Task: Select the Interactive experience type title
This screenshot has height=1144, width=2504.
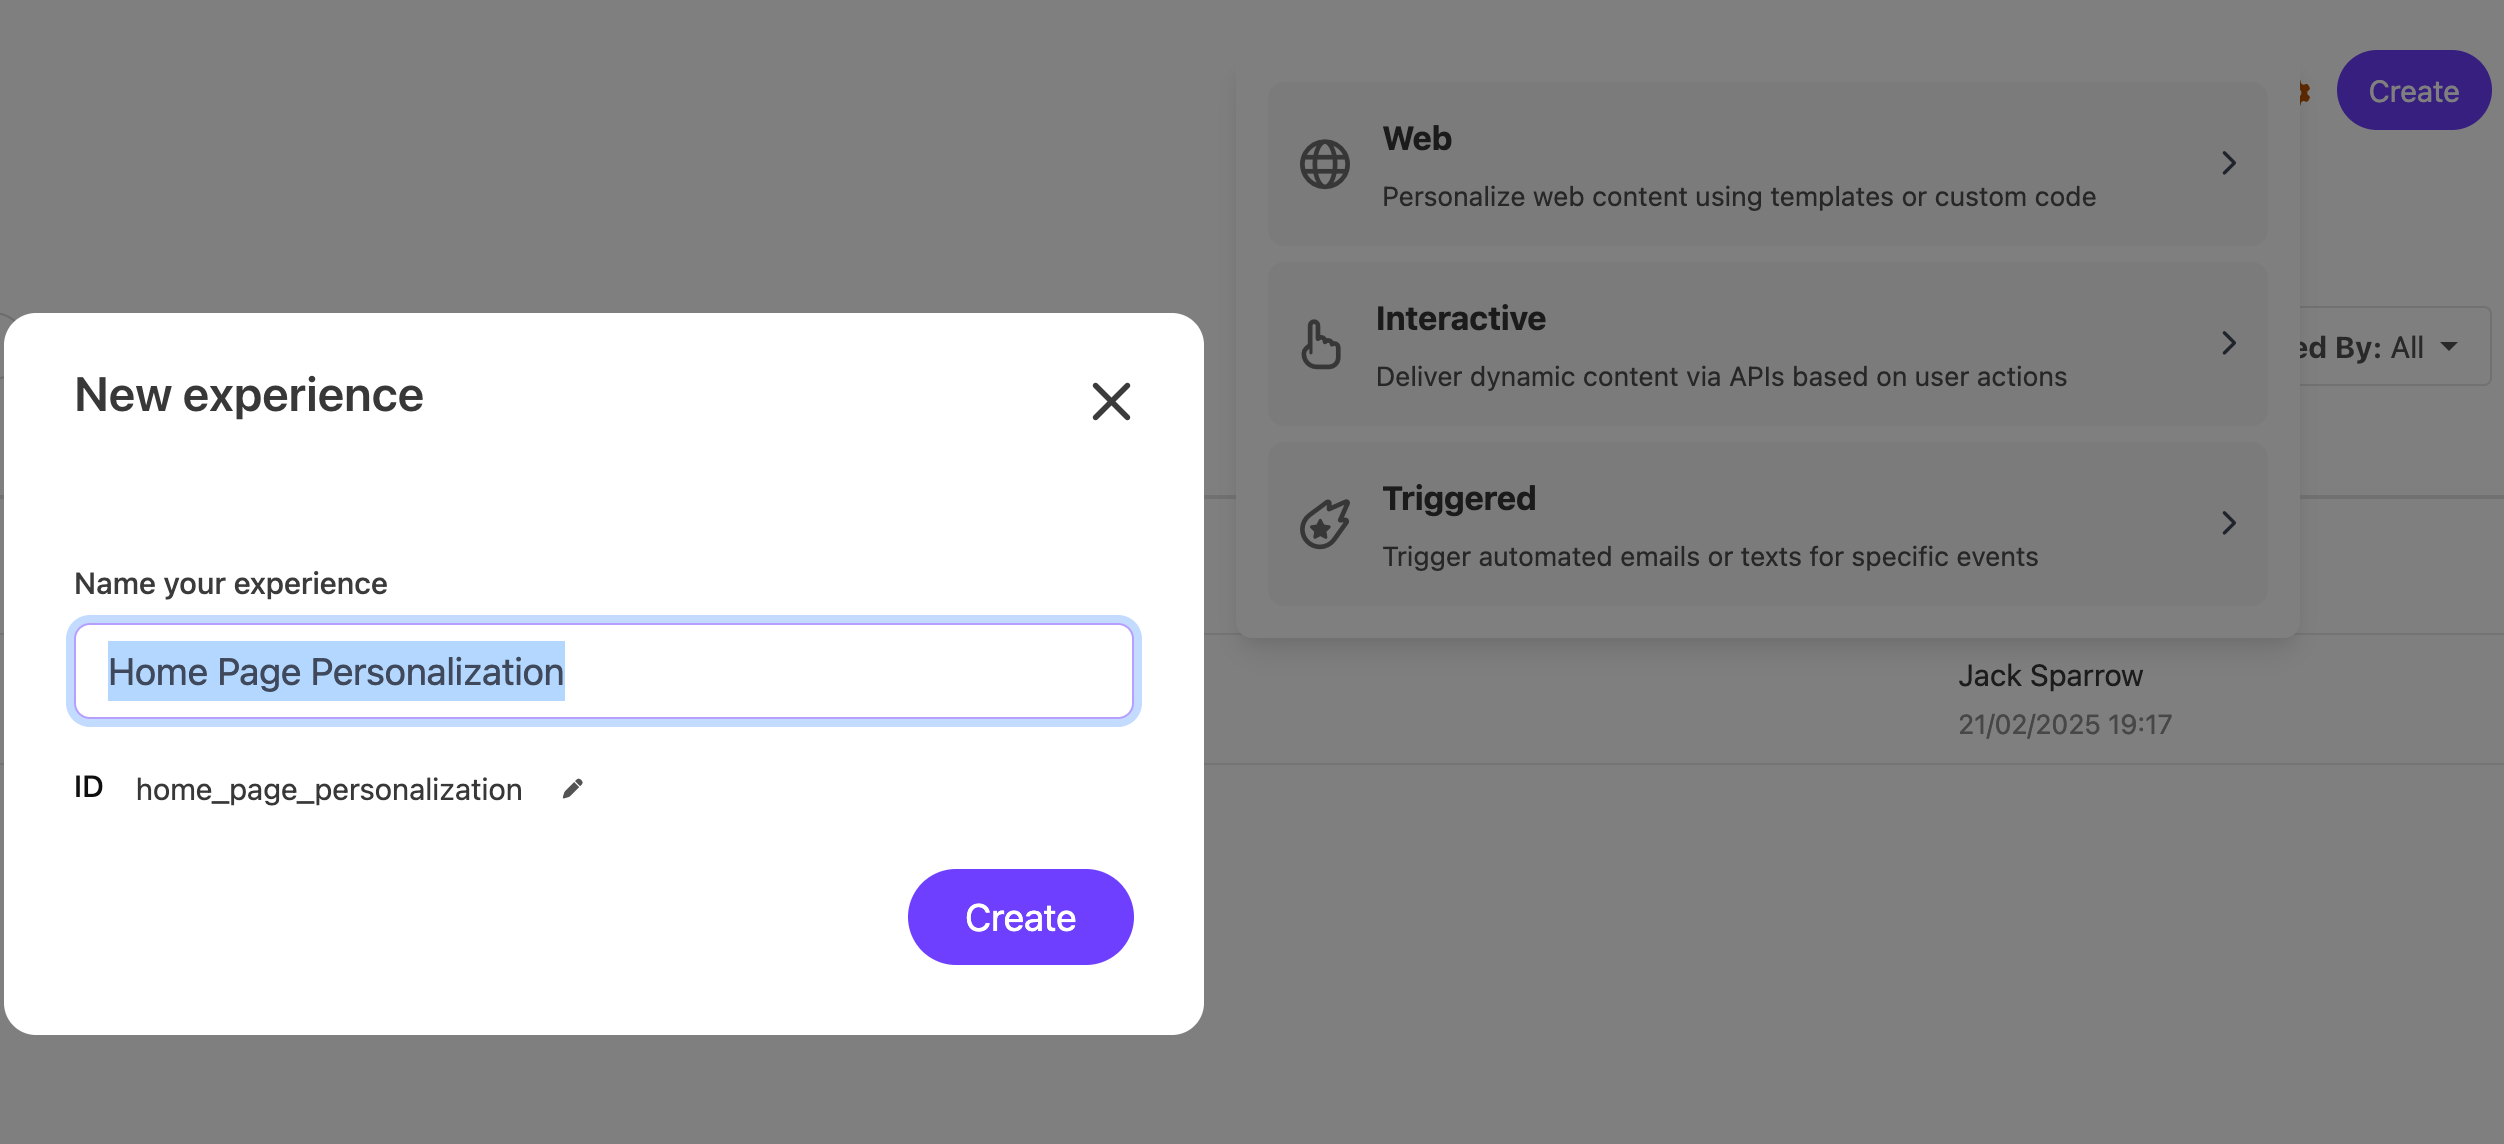Action: click(1460, 318)
